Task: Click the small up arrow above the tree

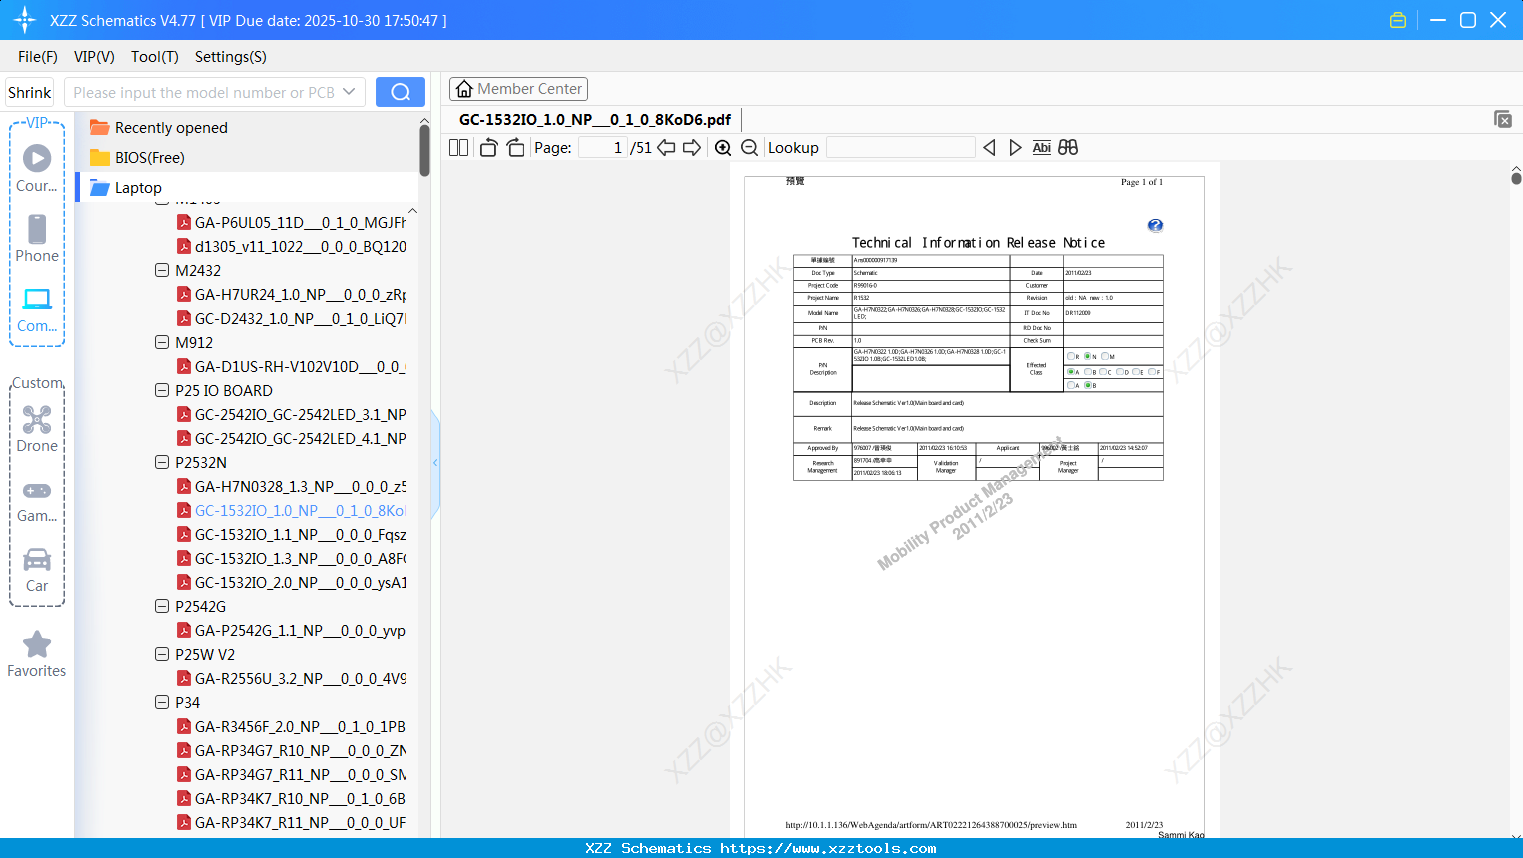Action: click(412, 211)
